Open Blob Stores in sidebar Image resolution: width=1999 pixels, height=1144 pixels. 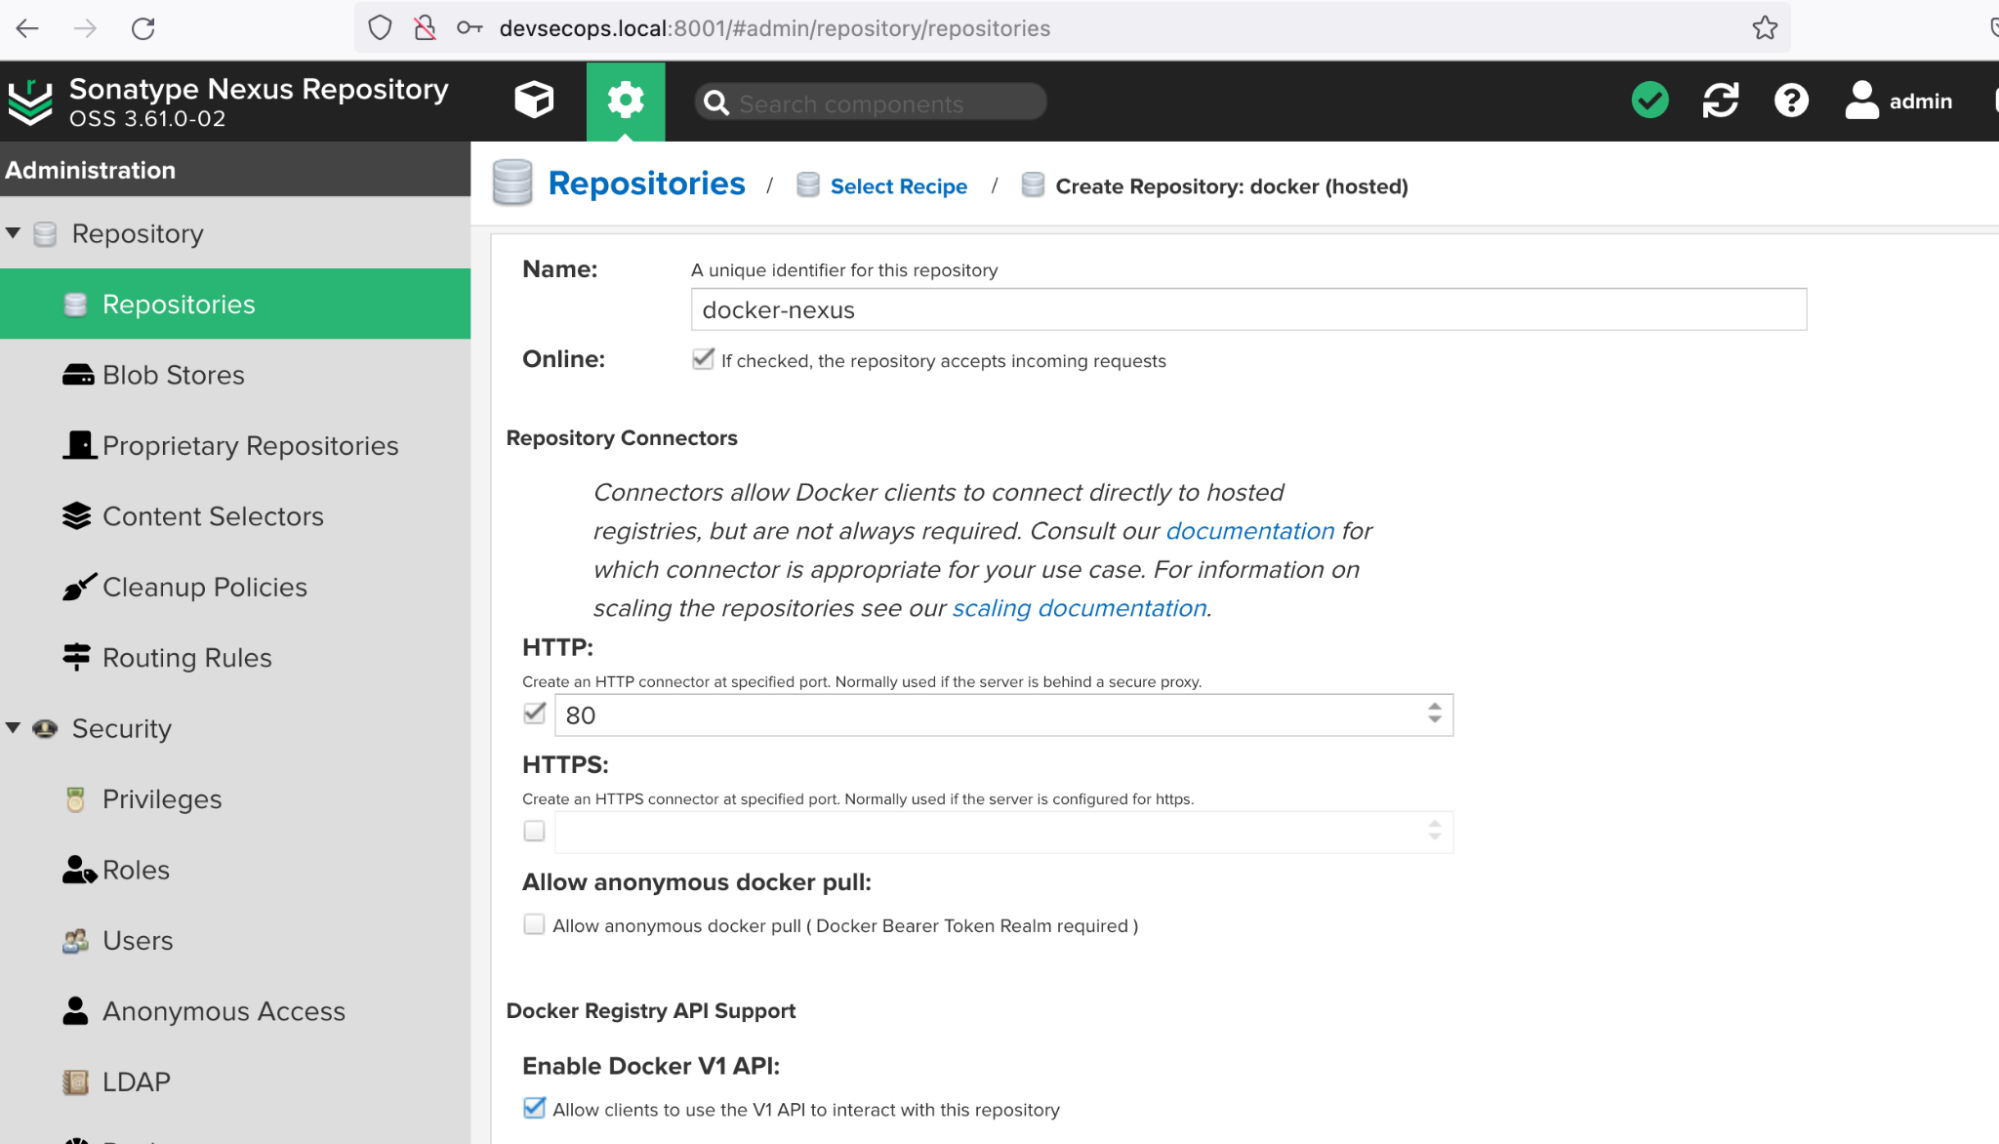173,375
